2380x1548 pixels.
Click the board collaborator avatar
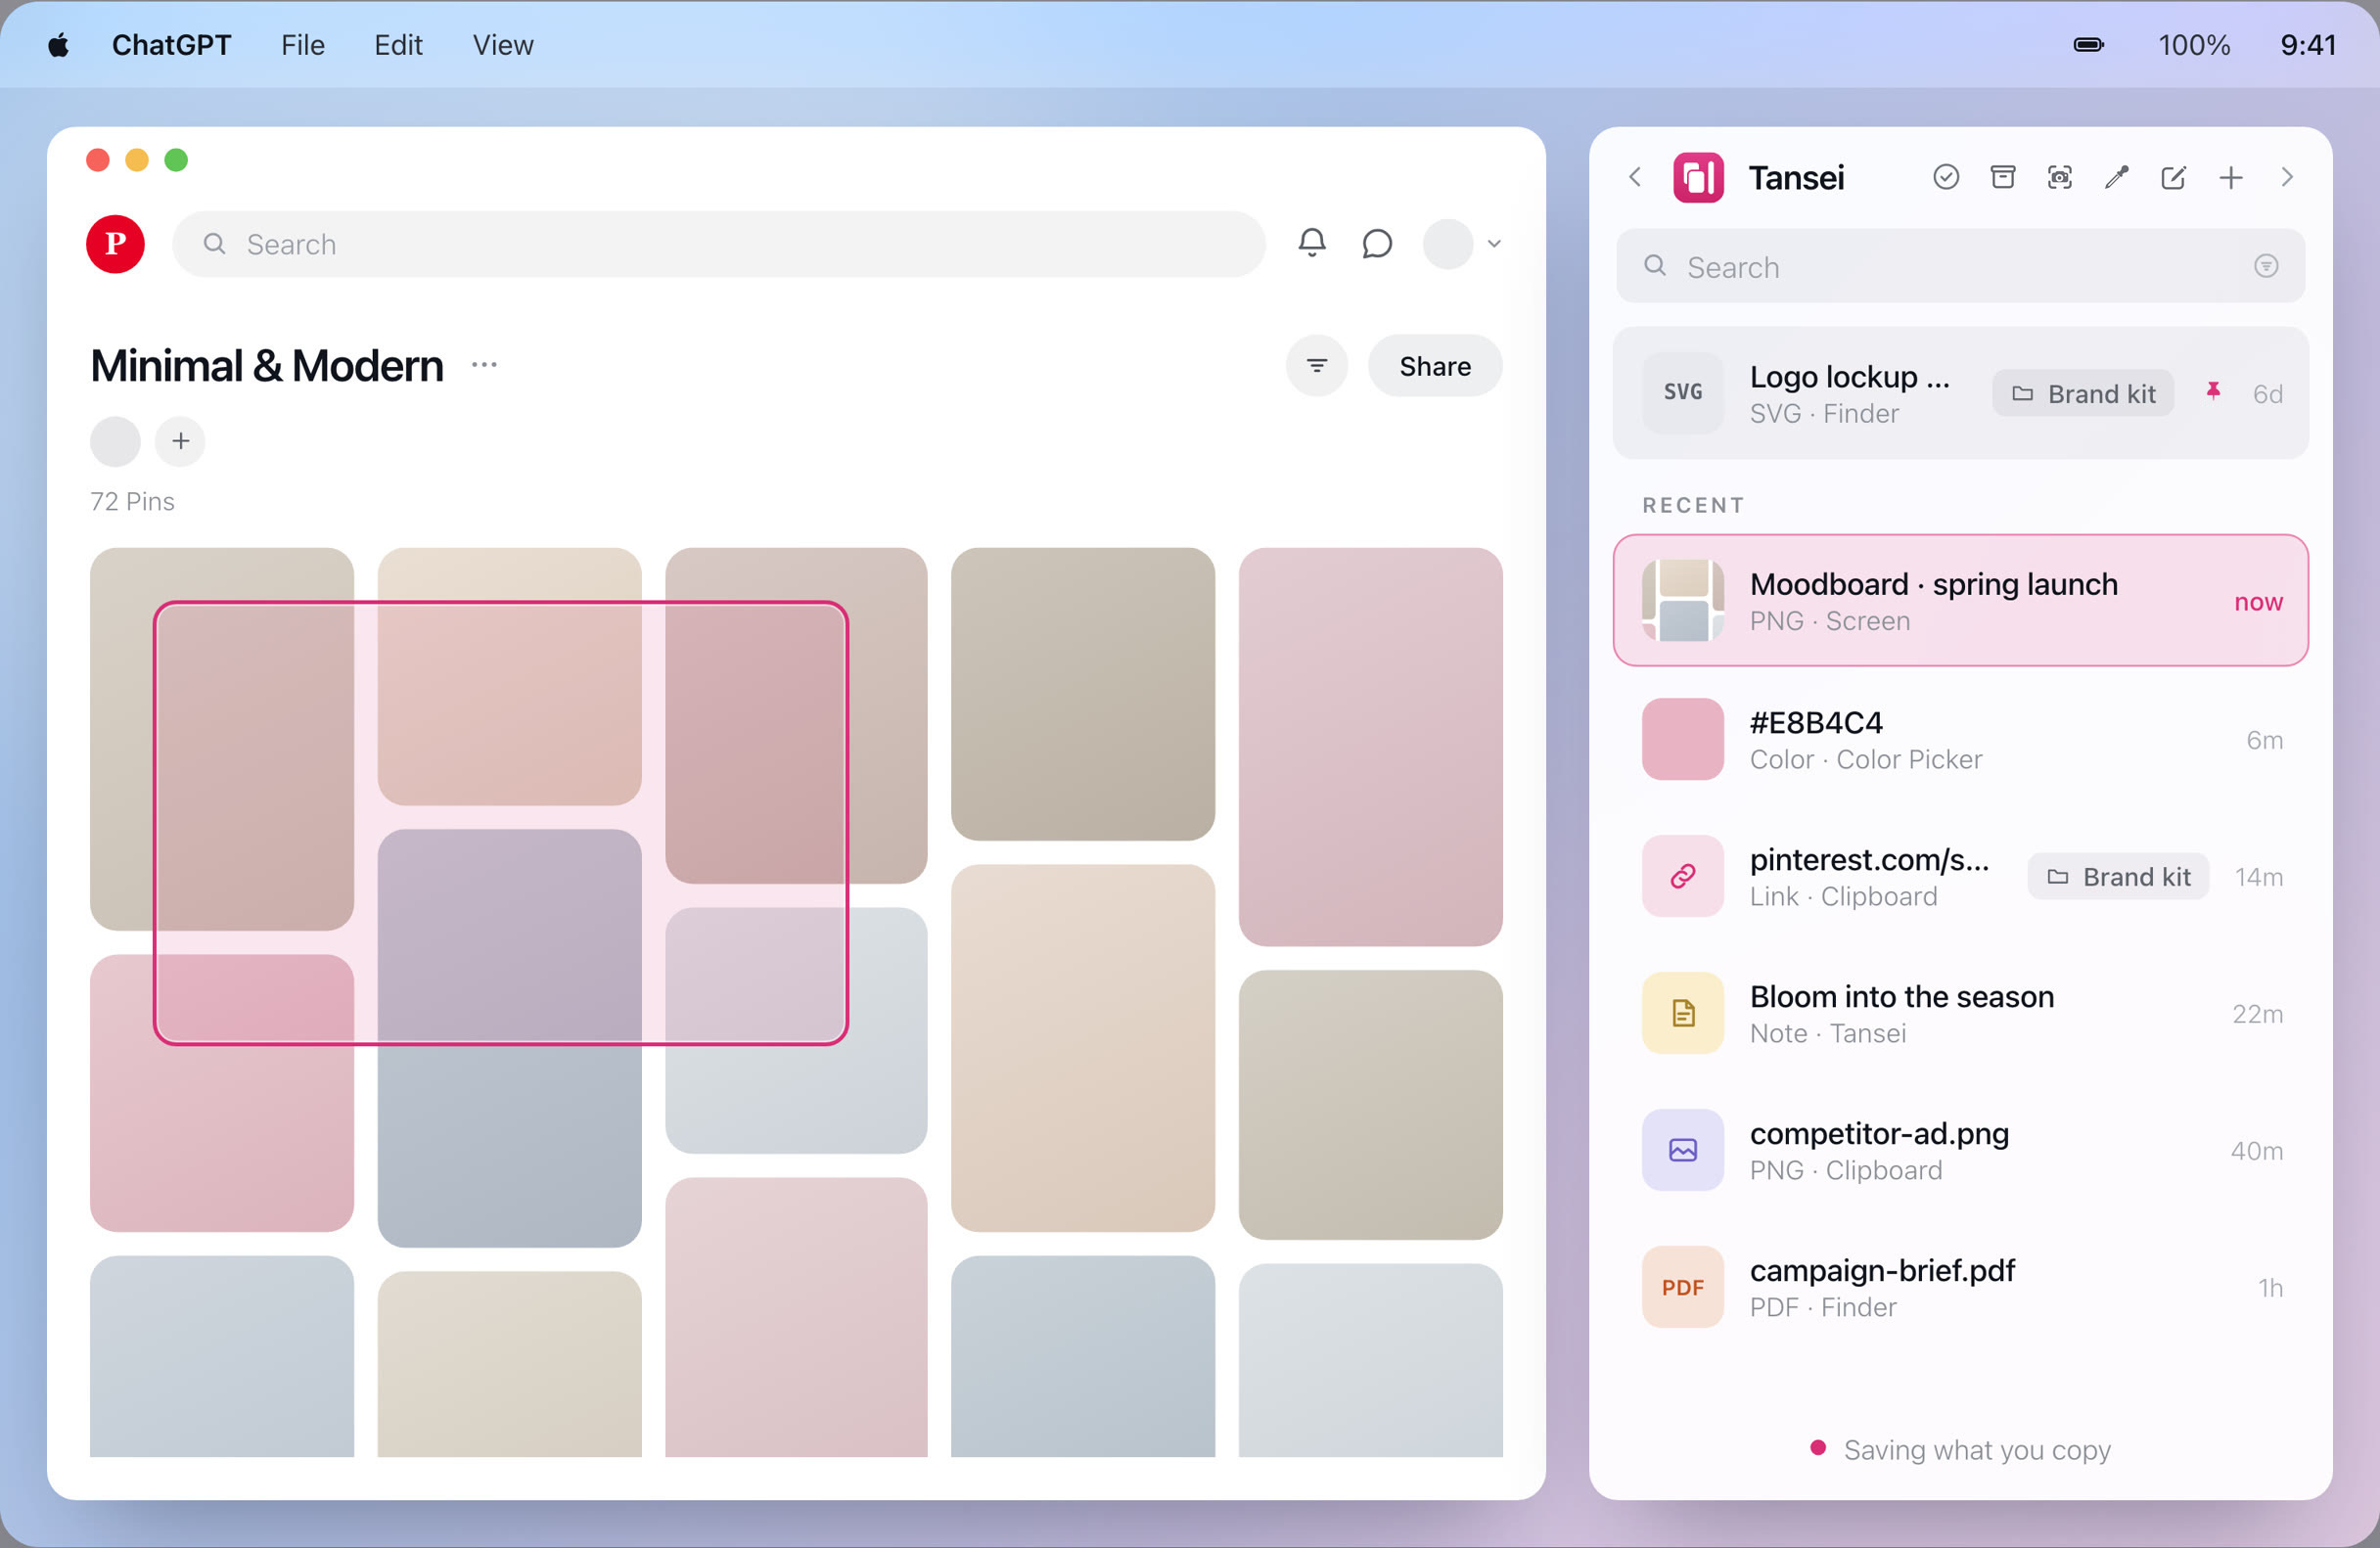point(115,441)
